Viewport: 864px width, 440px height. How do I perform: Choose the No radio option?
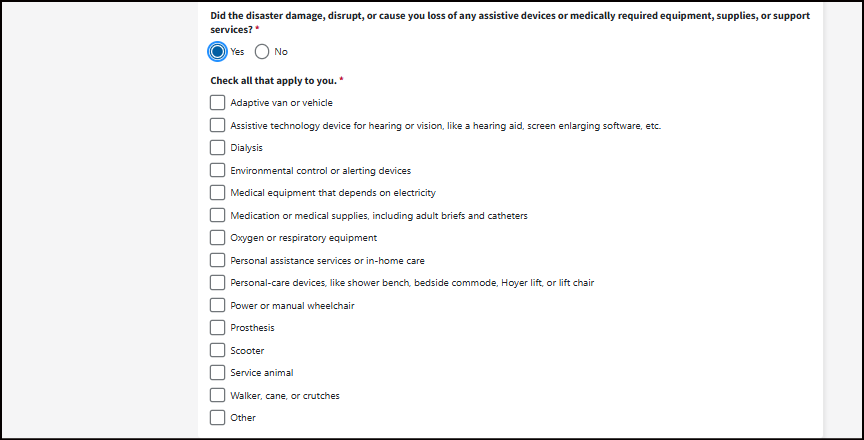[x=262, y=52]
